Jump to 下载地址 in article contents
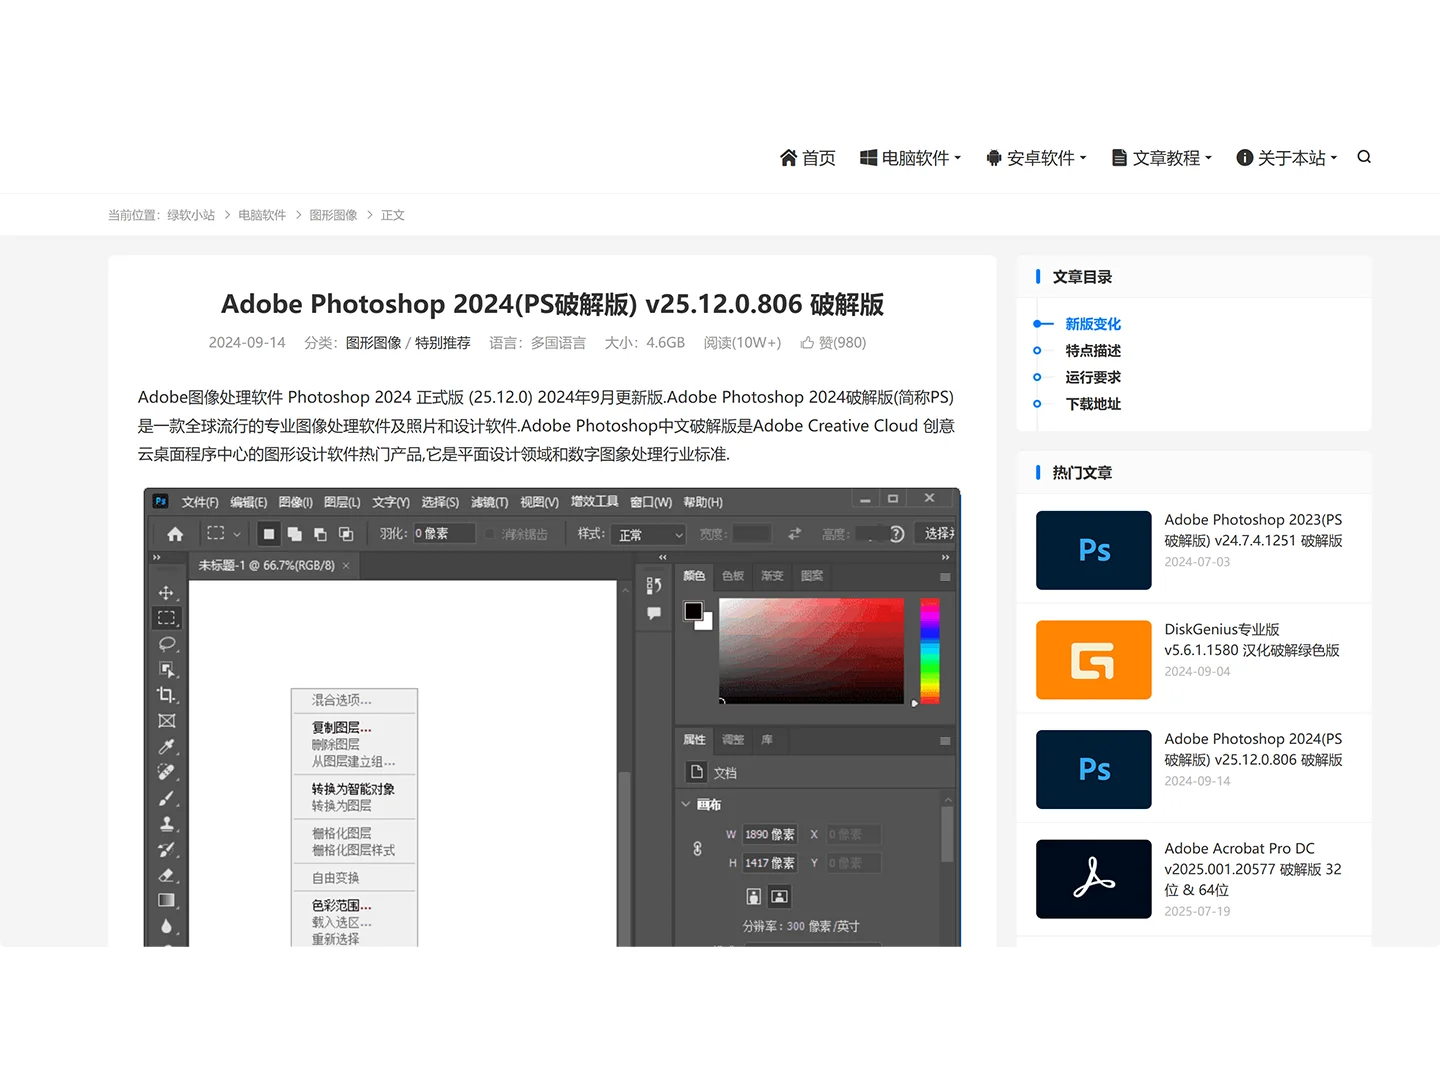The width and height of the screenshot is (1440, 1080). coord(1093,404)
